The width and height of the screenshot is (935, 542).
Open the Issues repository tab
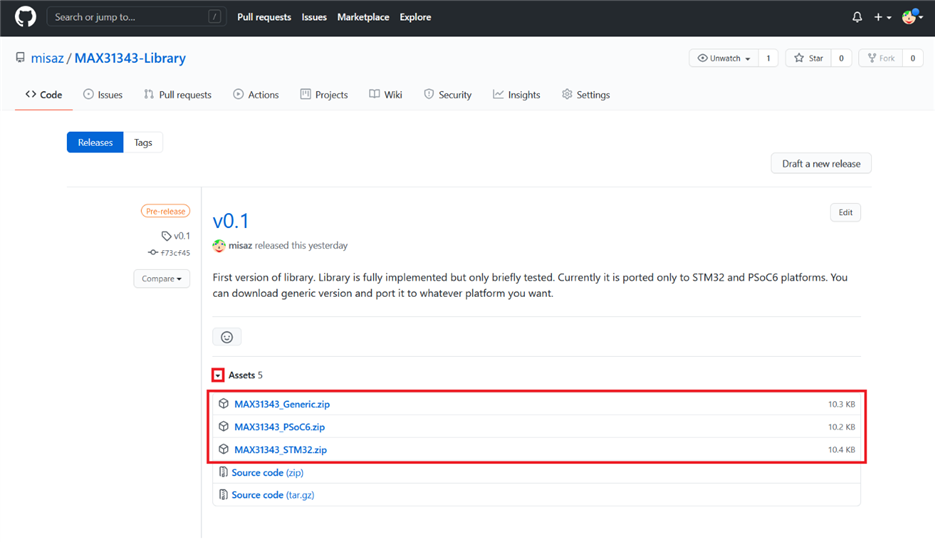point(103,95)
